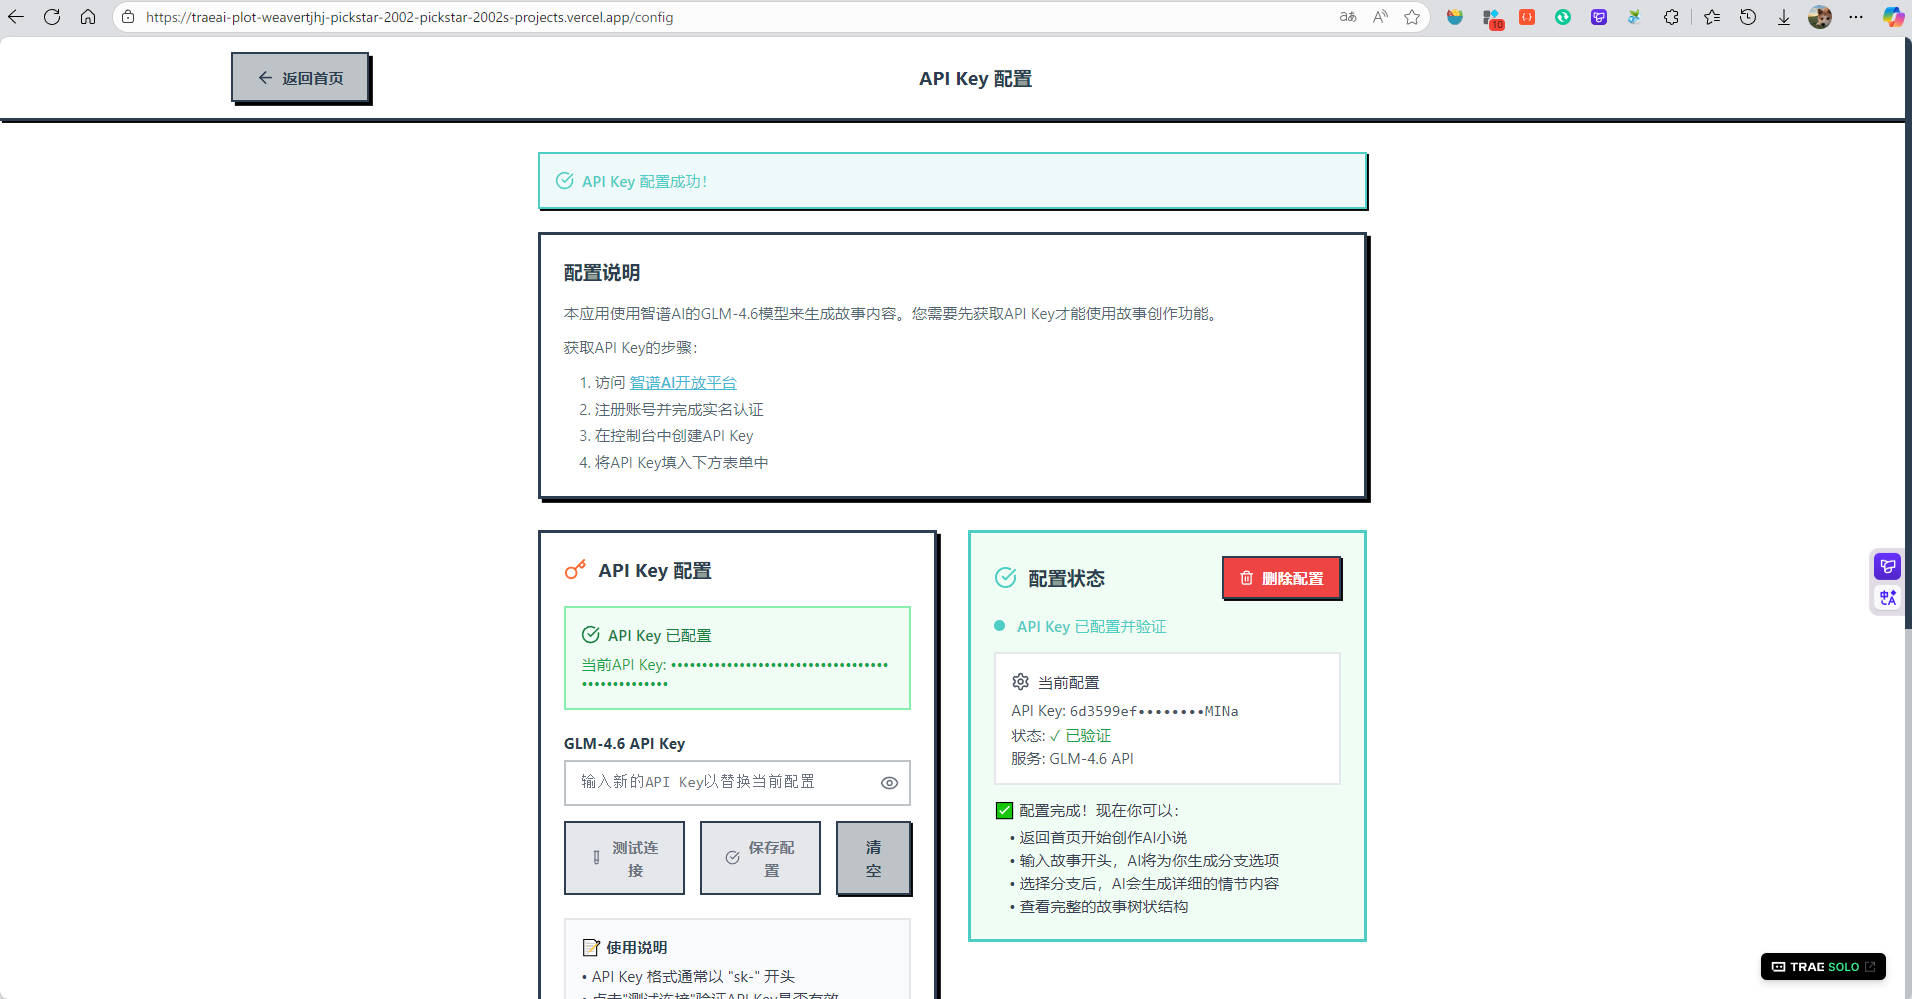Click the 返回首页 button
Screen dimensions: 1912x999
300,77
